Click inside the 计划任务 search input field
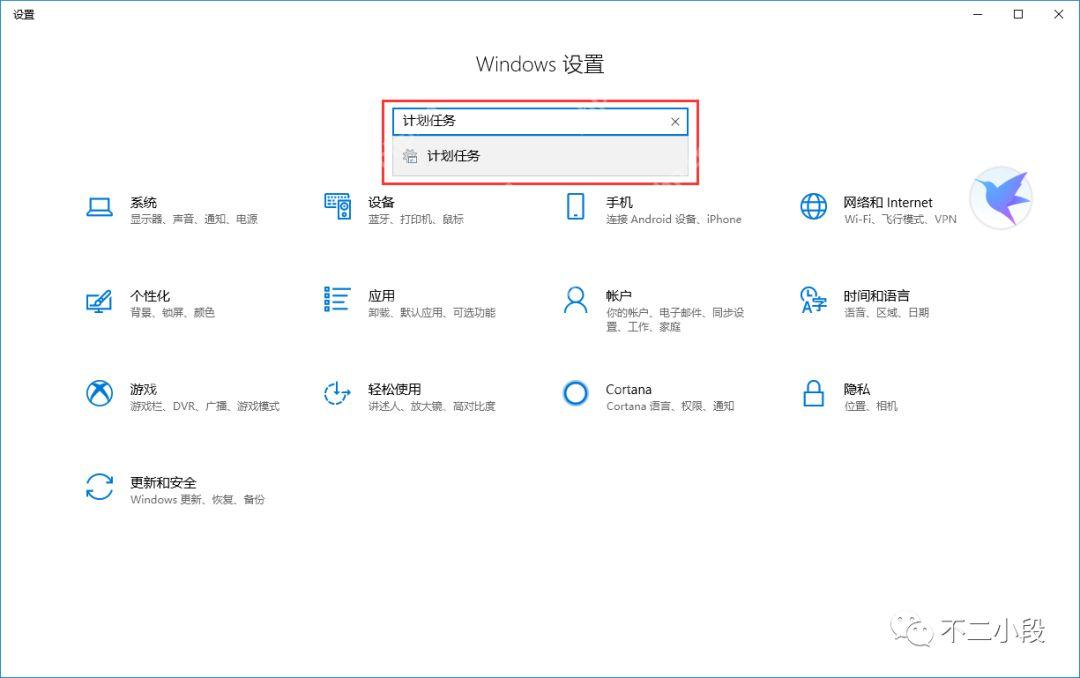 pos(520,120)
